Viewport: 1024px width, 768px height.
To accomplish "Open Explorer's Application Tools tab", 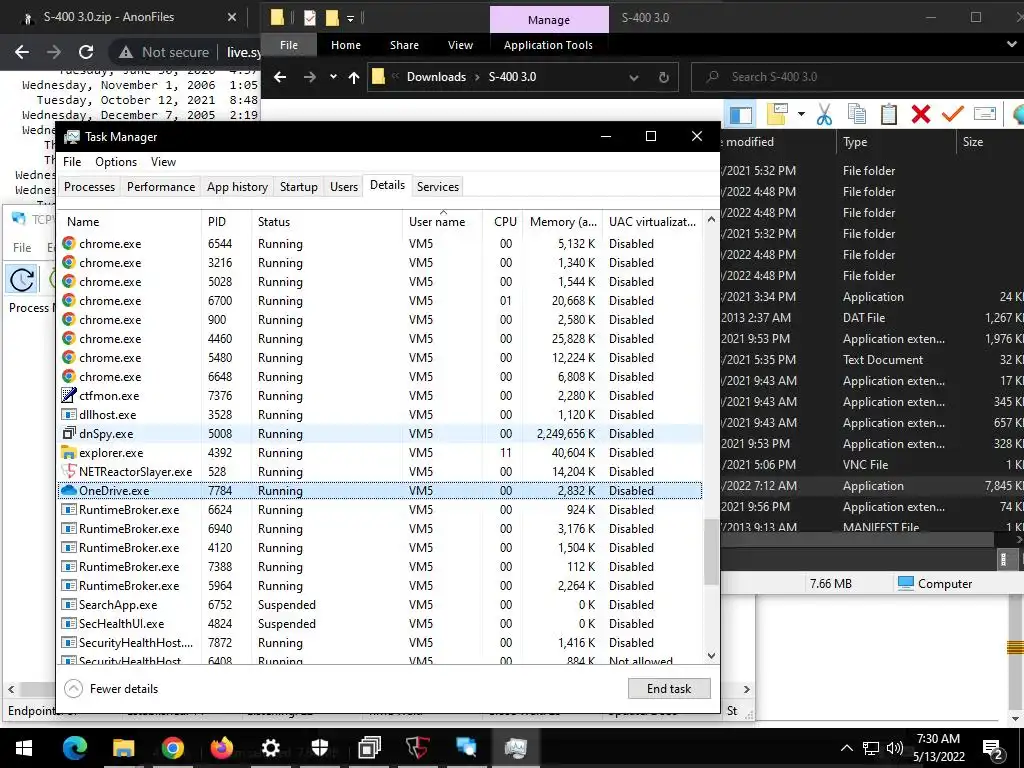I will [548, 45].
